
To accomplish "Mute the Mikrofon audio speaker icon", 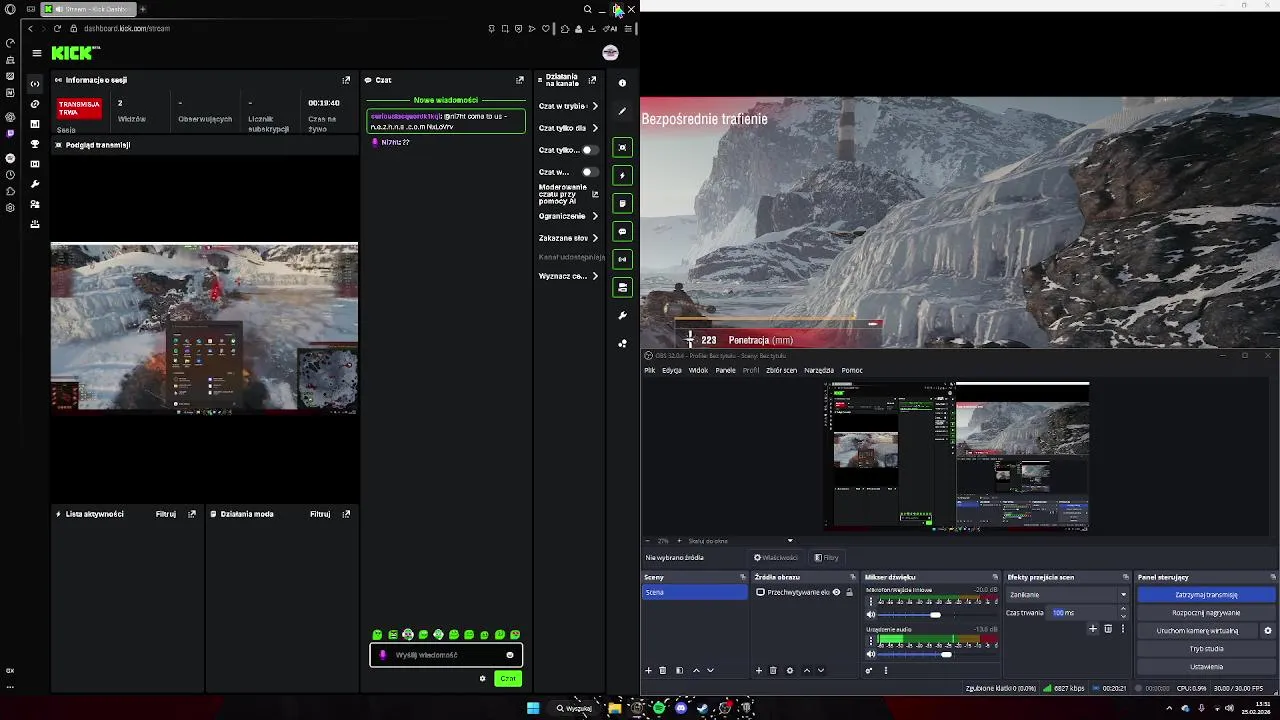I will pos(871,615).
